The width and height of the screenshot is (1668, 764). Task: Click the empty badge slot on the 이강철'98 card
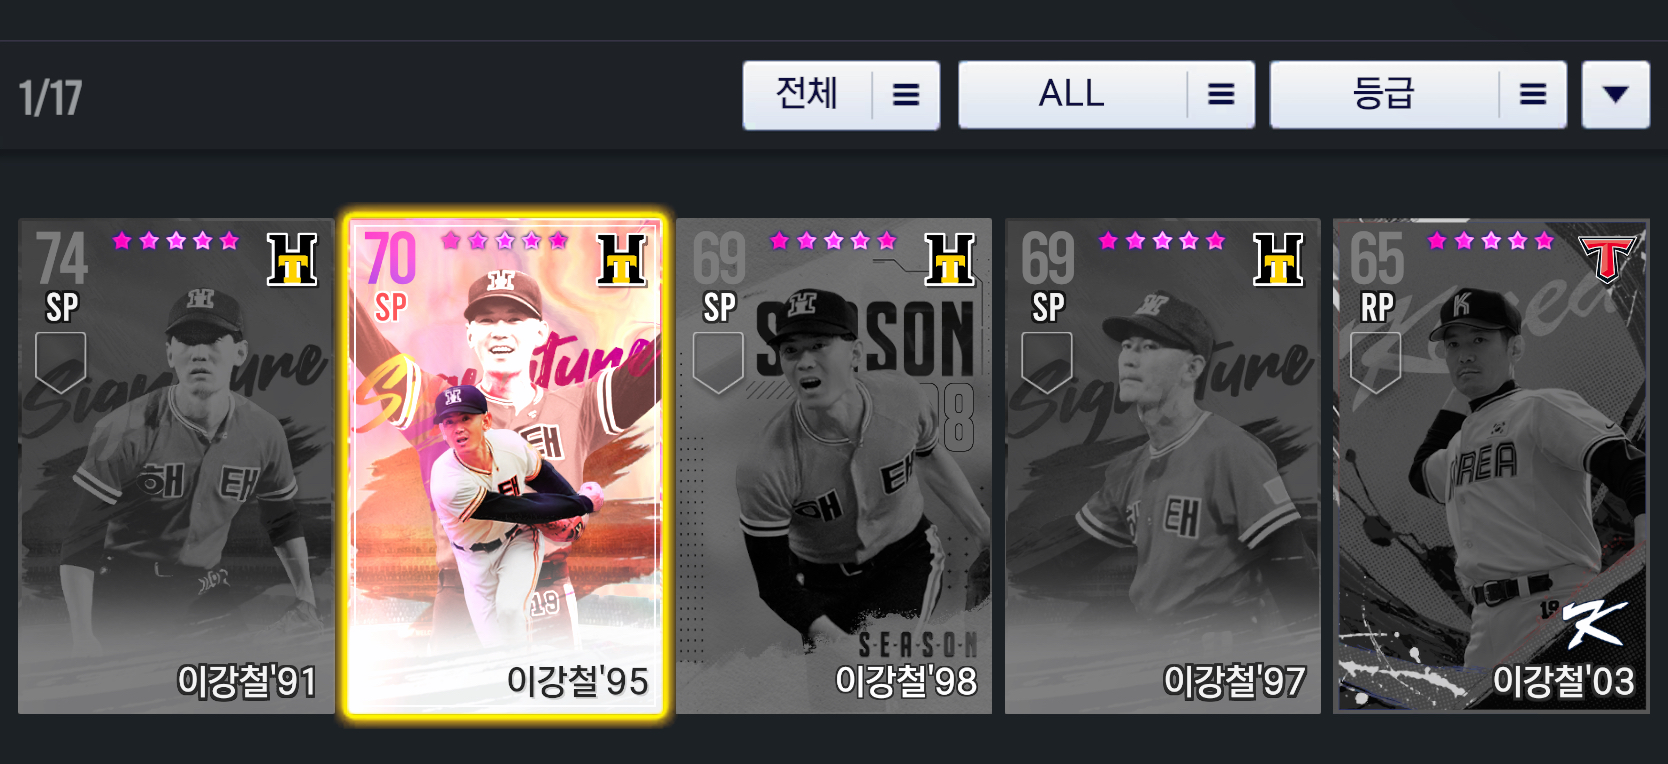coord(718,362)
